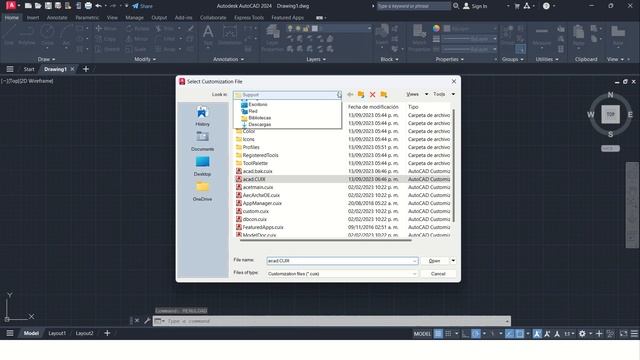Click Share in the title bar

point(142,6)
